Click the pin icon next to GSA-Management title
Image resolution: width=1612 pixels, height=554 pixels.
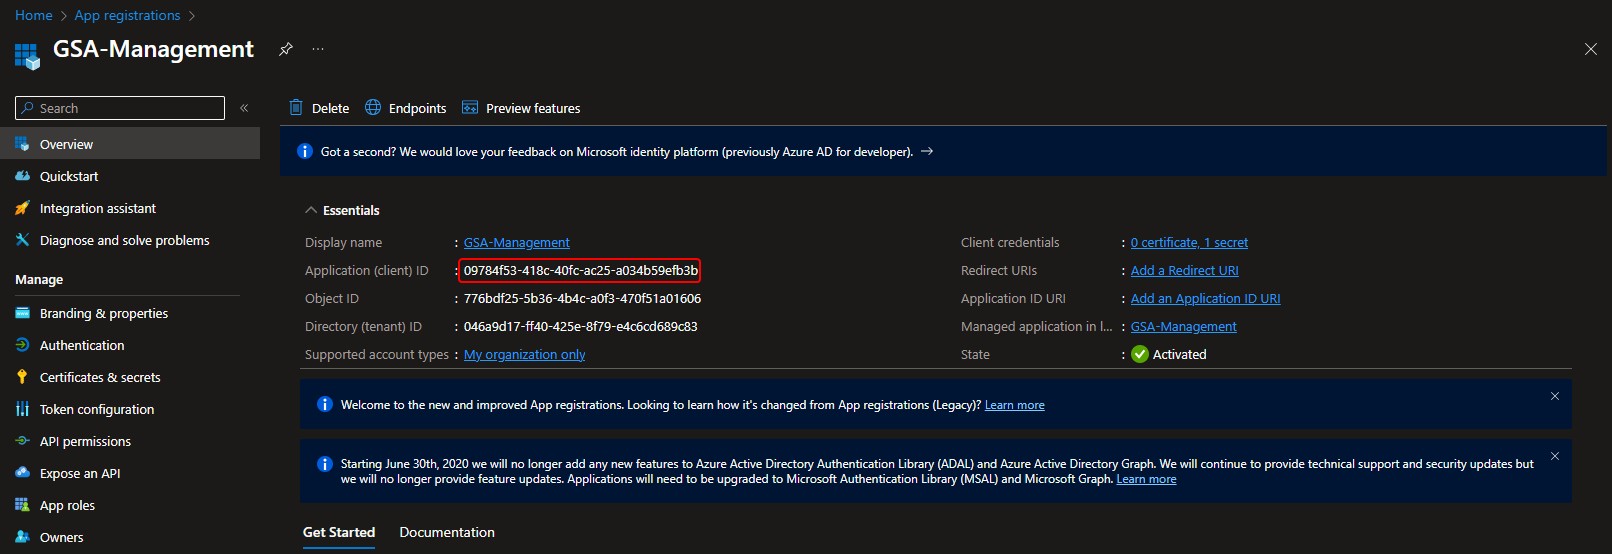[x=286, y=49]
